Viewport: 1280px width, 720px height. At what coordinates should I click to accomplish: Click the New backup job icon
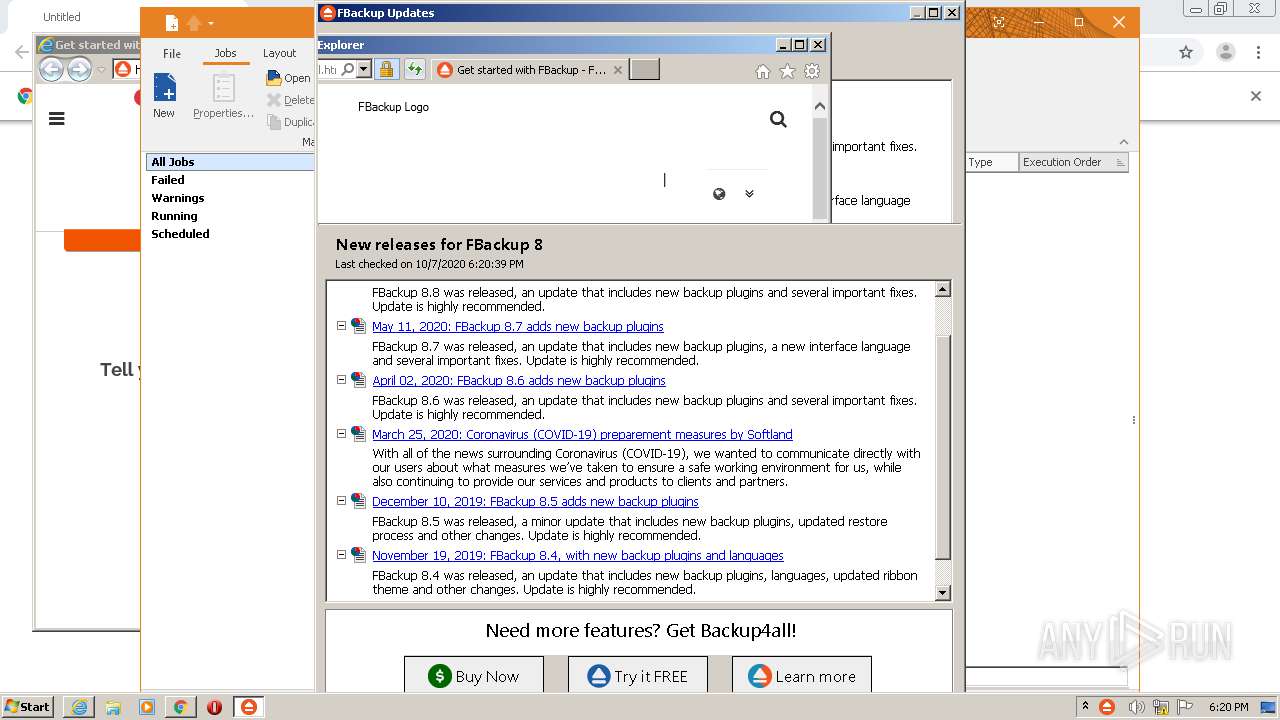(x=164, y=87)
